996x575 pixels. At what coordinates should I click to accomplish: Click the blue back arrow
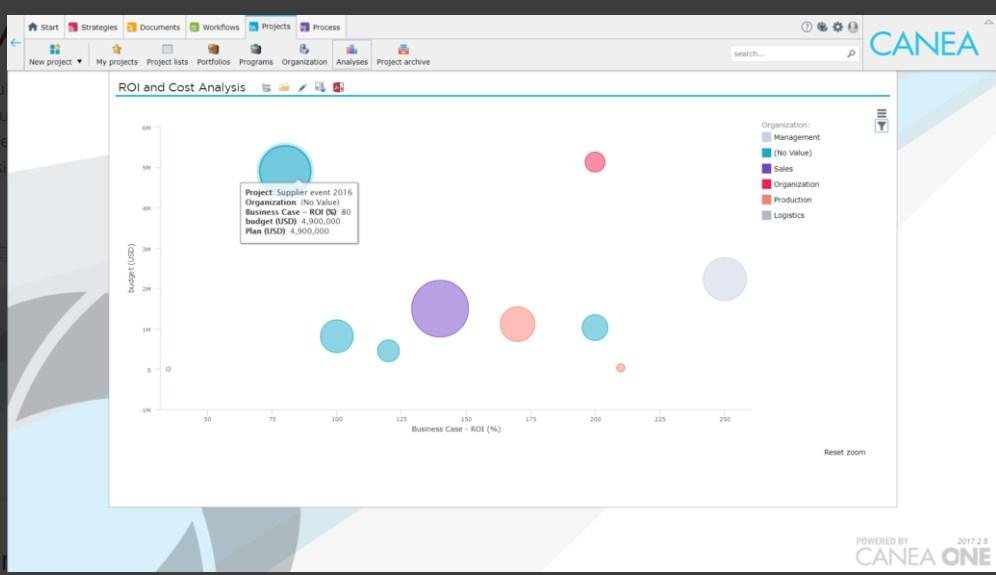[16, 43]
